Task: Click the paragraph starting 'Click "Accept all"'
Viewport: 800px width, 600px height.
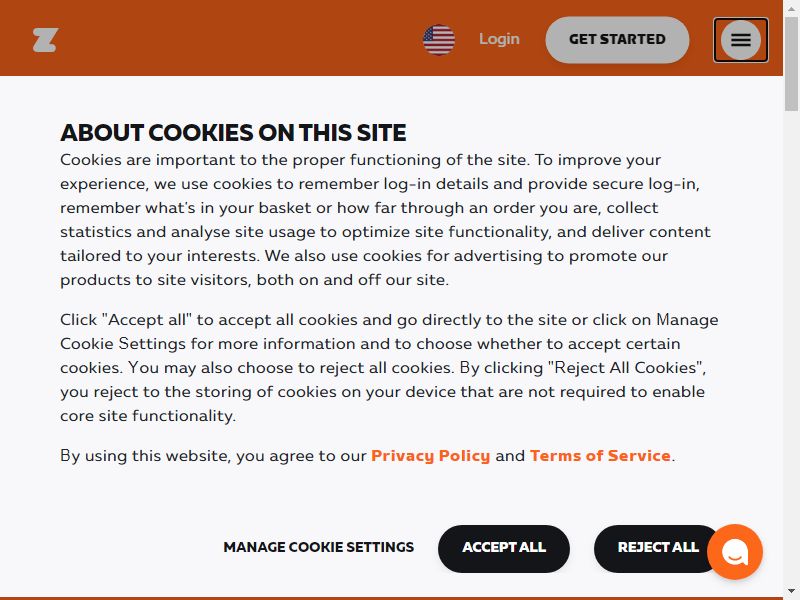Action: pos(389,367)
